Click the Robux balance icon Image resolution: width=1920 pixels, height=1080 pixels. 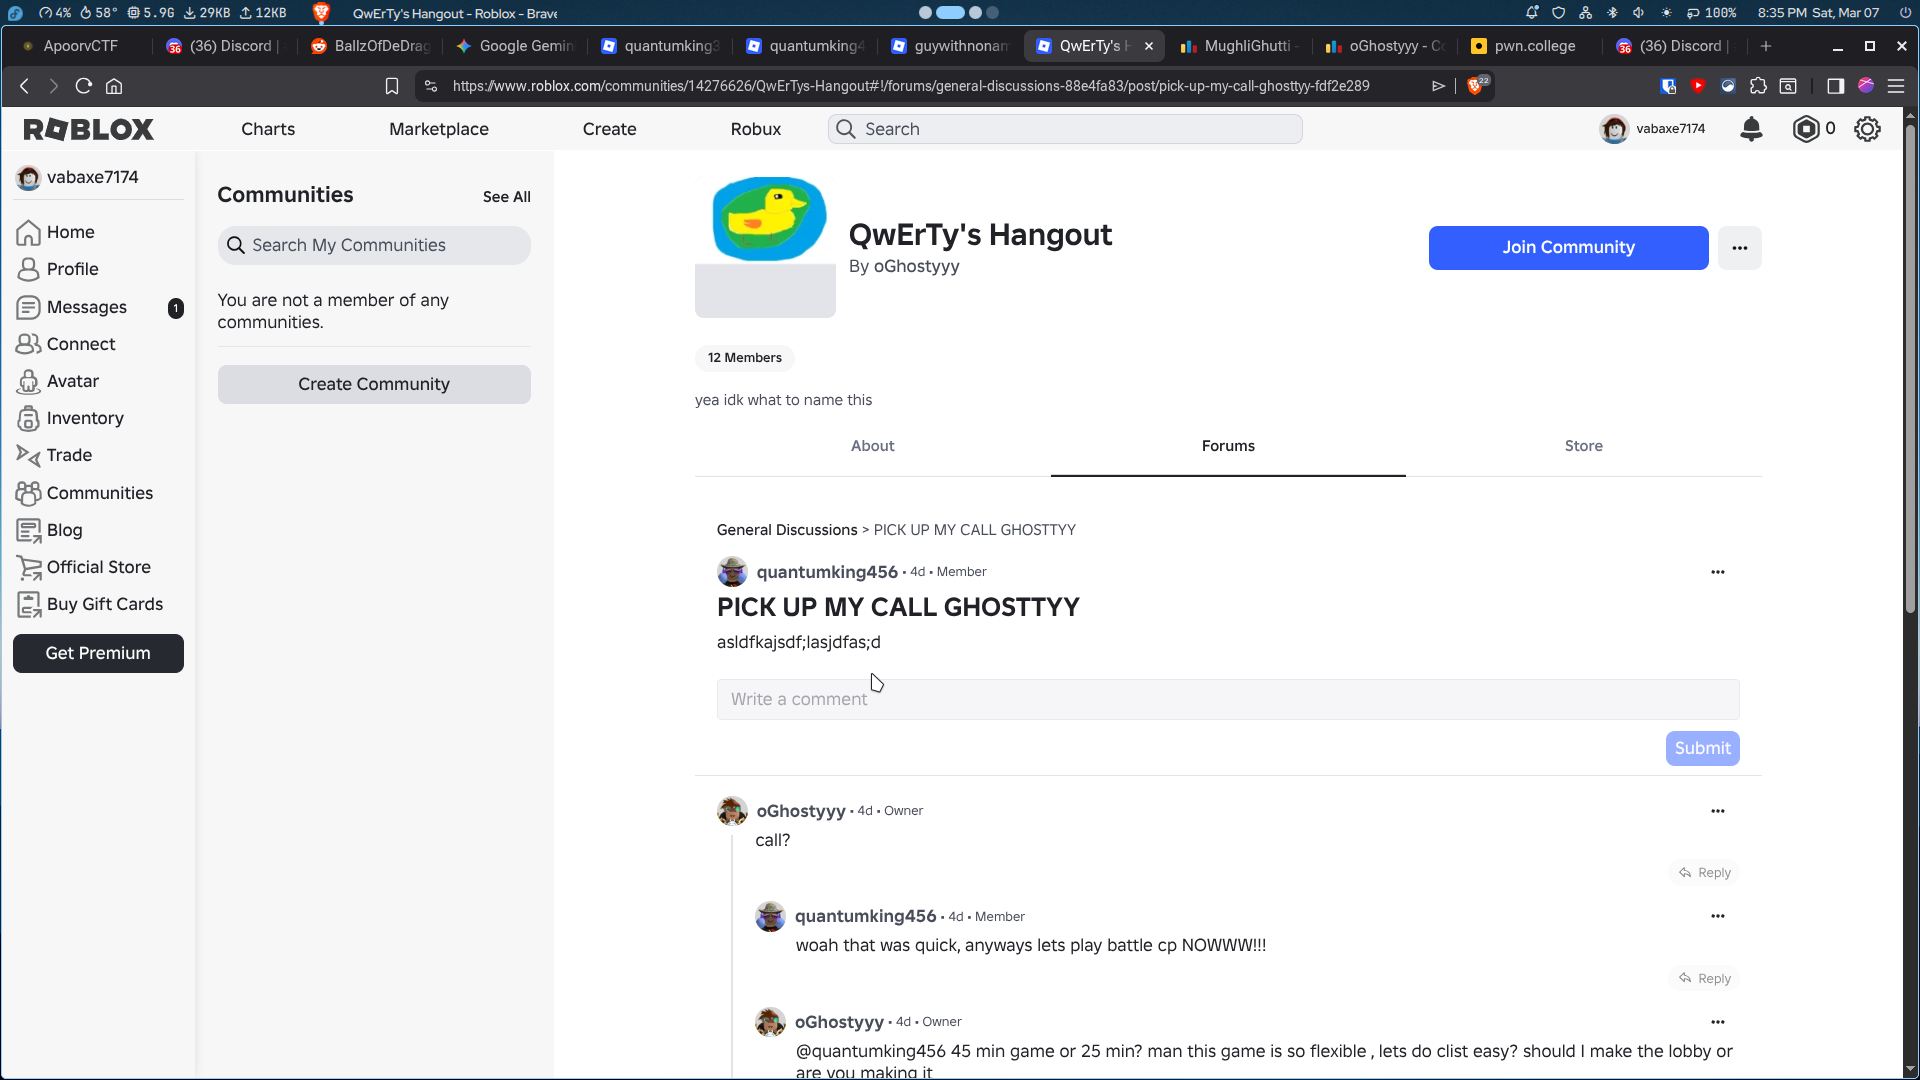[x=1806, y=129]
